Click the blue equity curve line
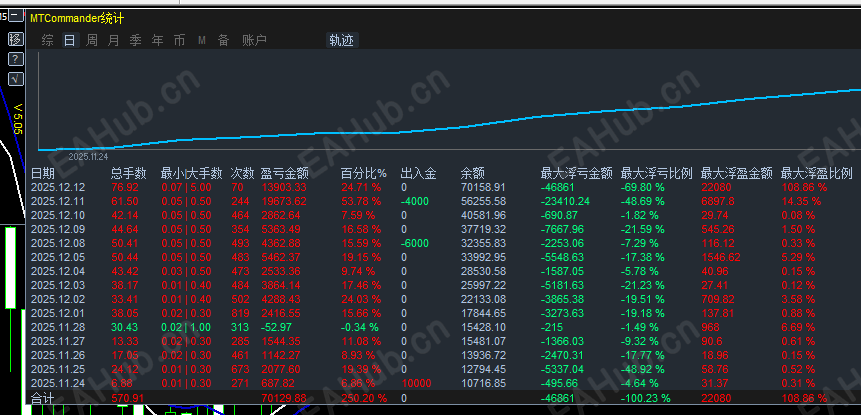 450,120
